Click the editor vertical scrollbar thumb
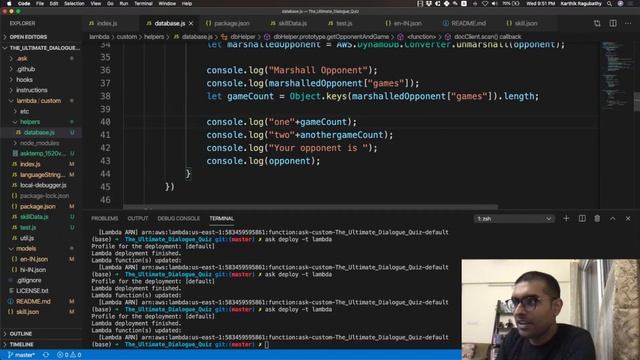 point(637,102)
